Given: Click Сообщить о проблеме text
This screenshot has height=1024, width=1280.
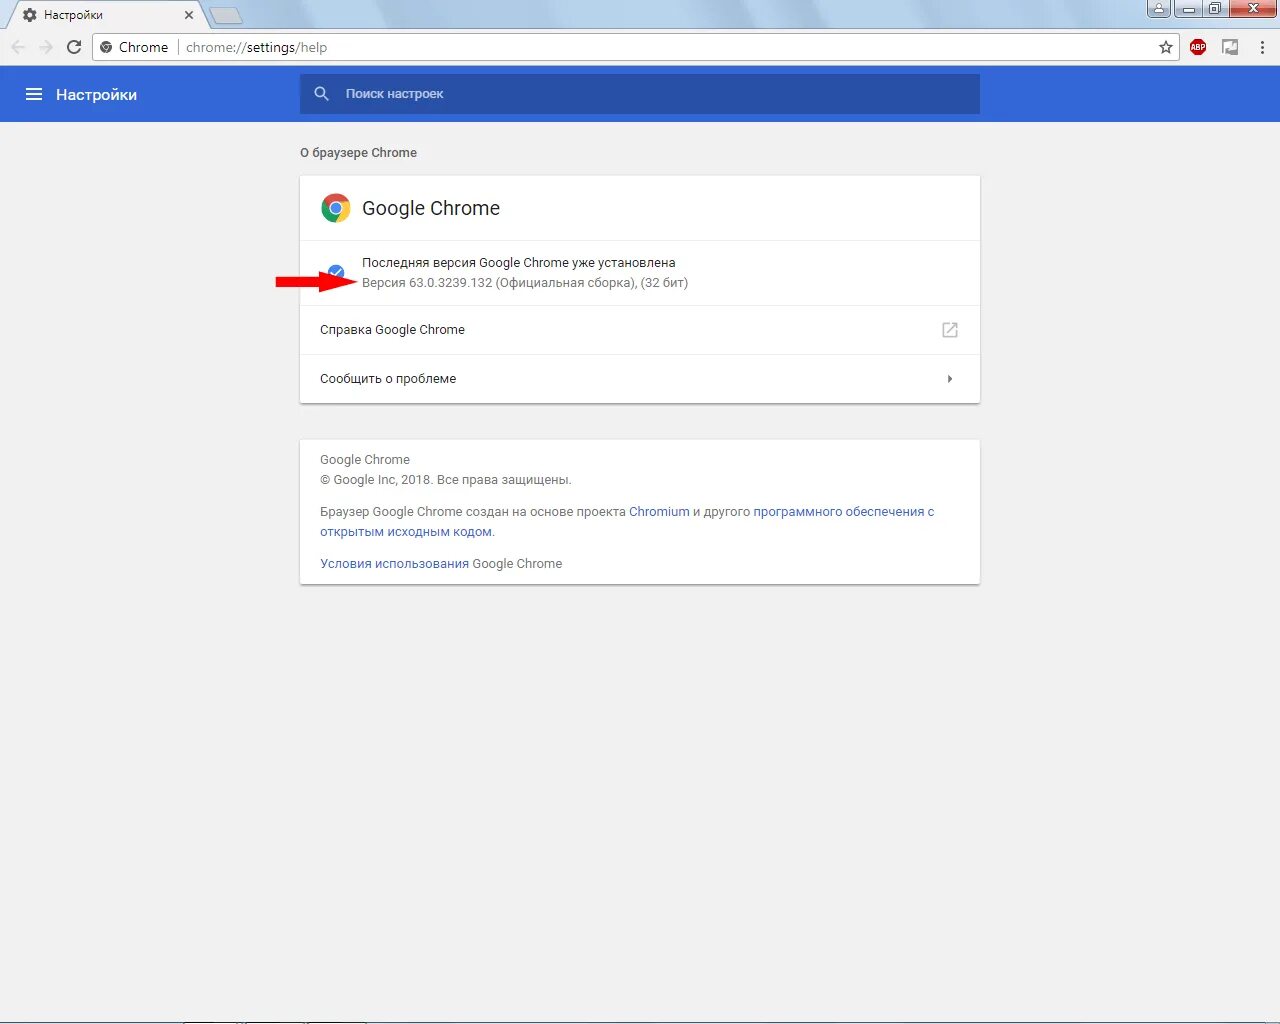Looking at the screenshot, I should coord(388,379).
